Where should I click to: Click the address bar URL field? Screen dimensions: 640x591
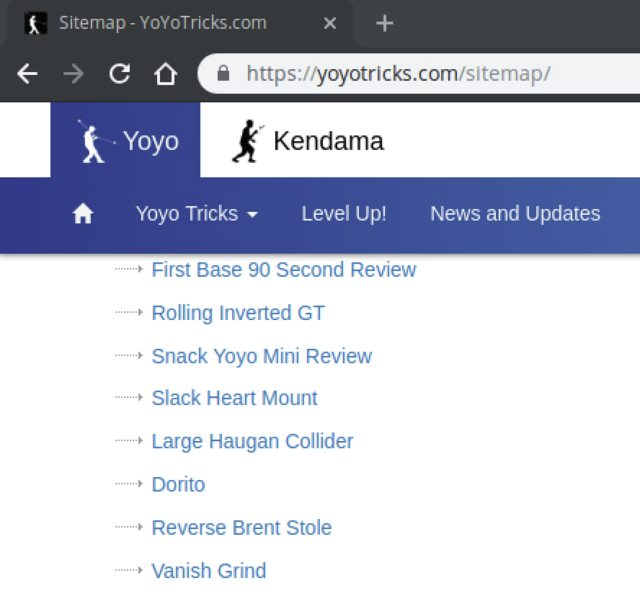point(419,74)
